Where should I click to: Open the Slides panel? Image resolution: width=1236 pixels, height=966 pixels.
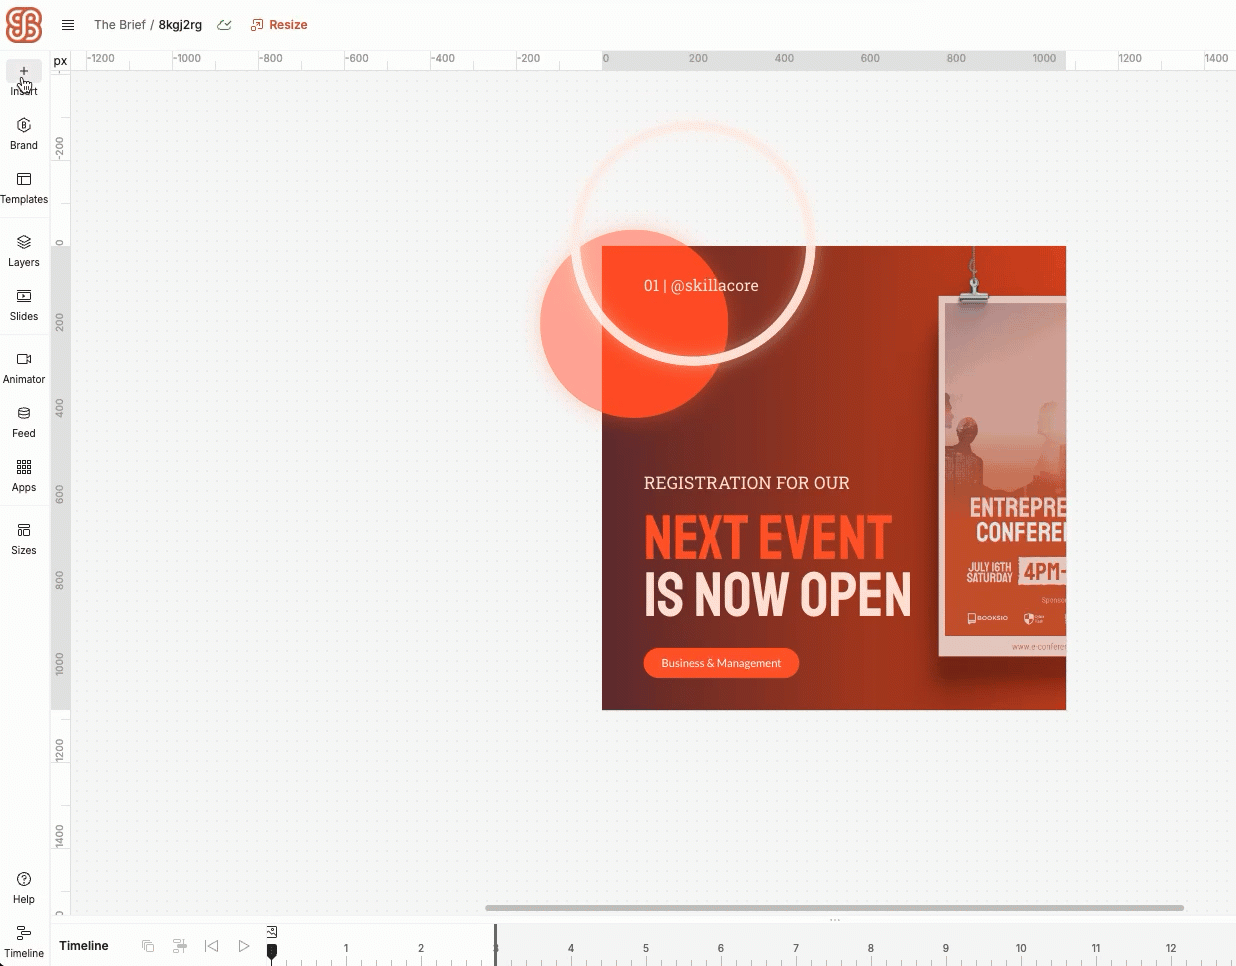click(24, 304)
